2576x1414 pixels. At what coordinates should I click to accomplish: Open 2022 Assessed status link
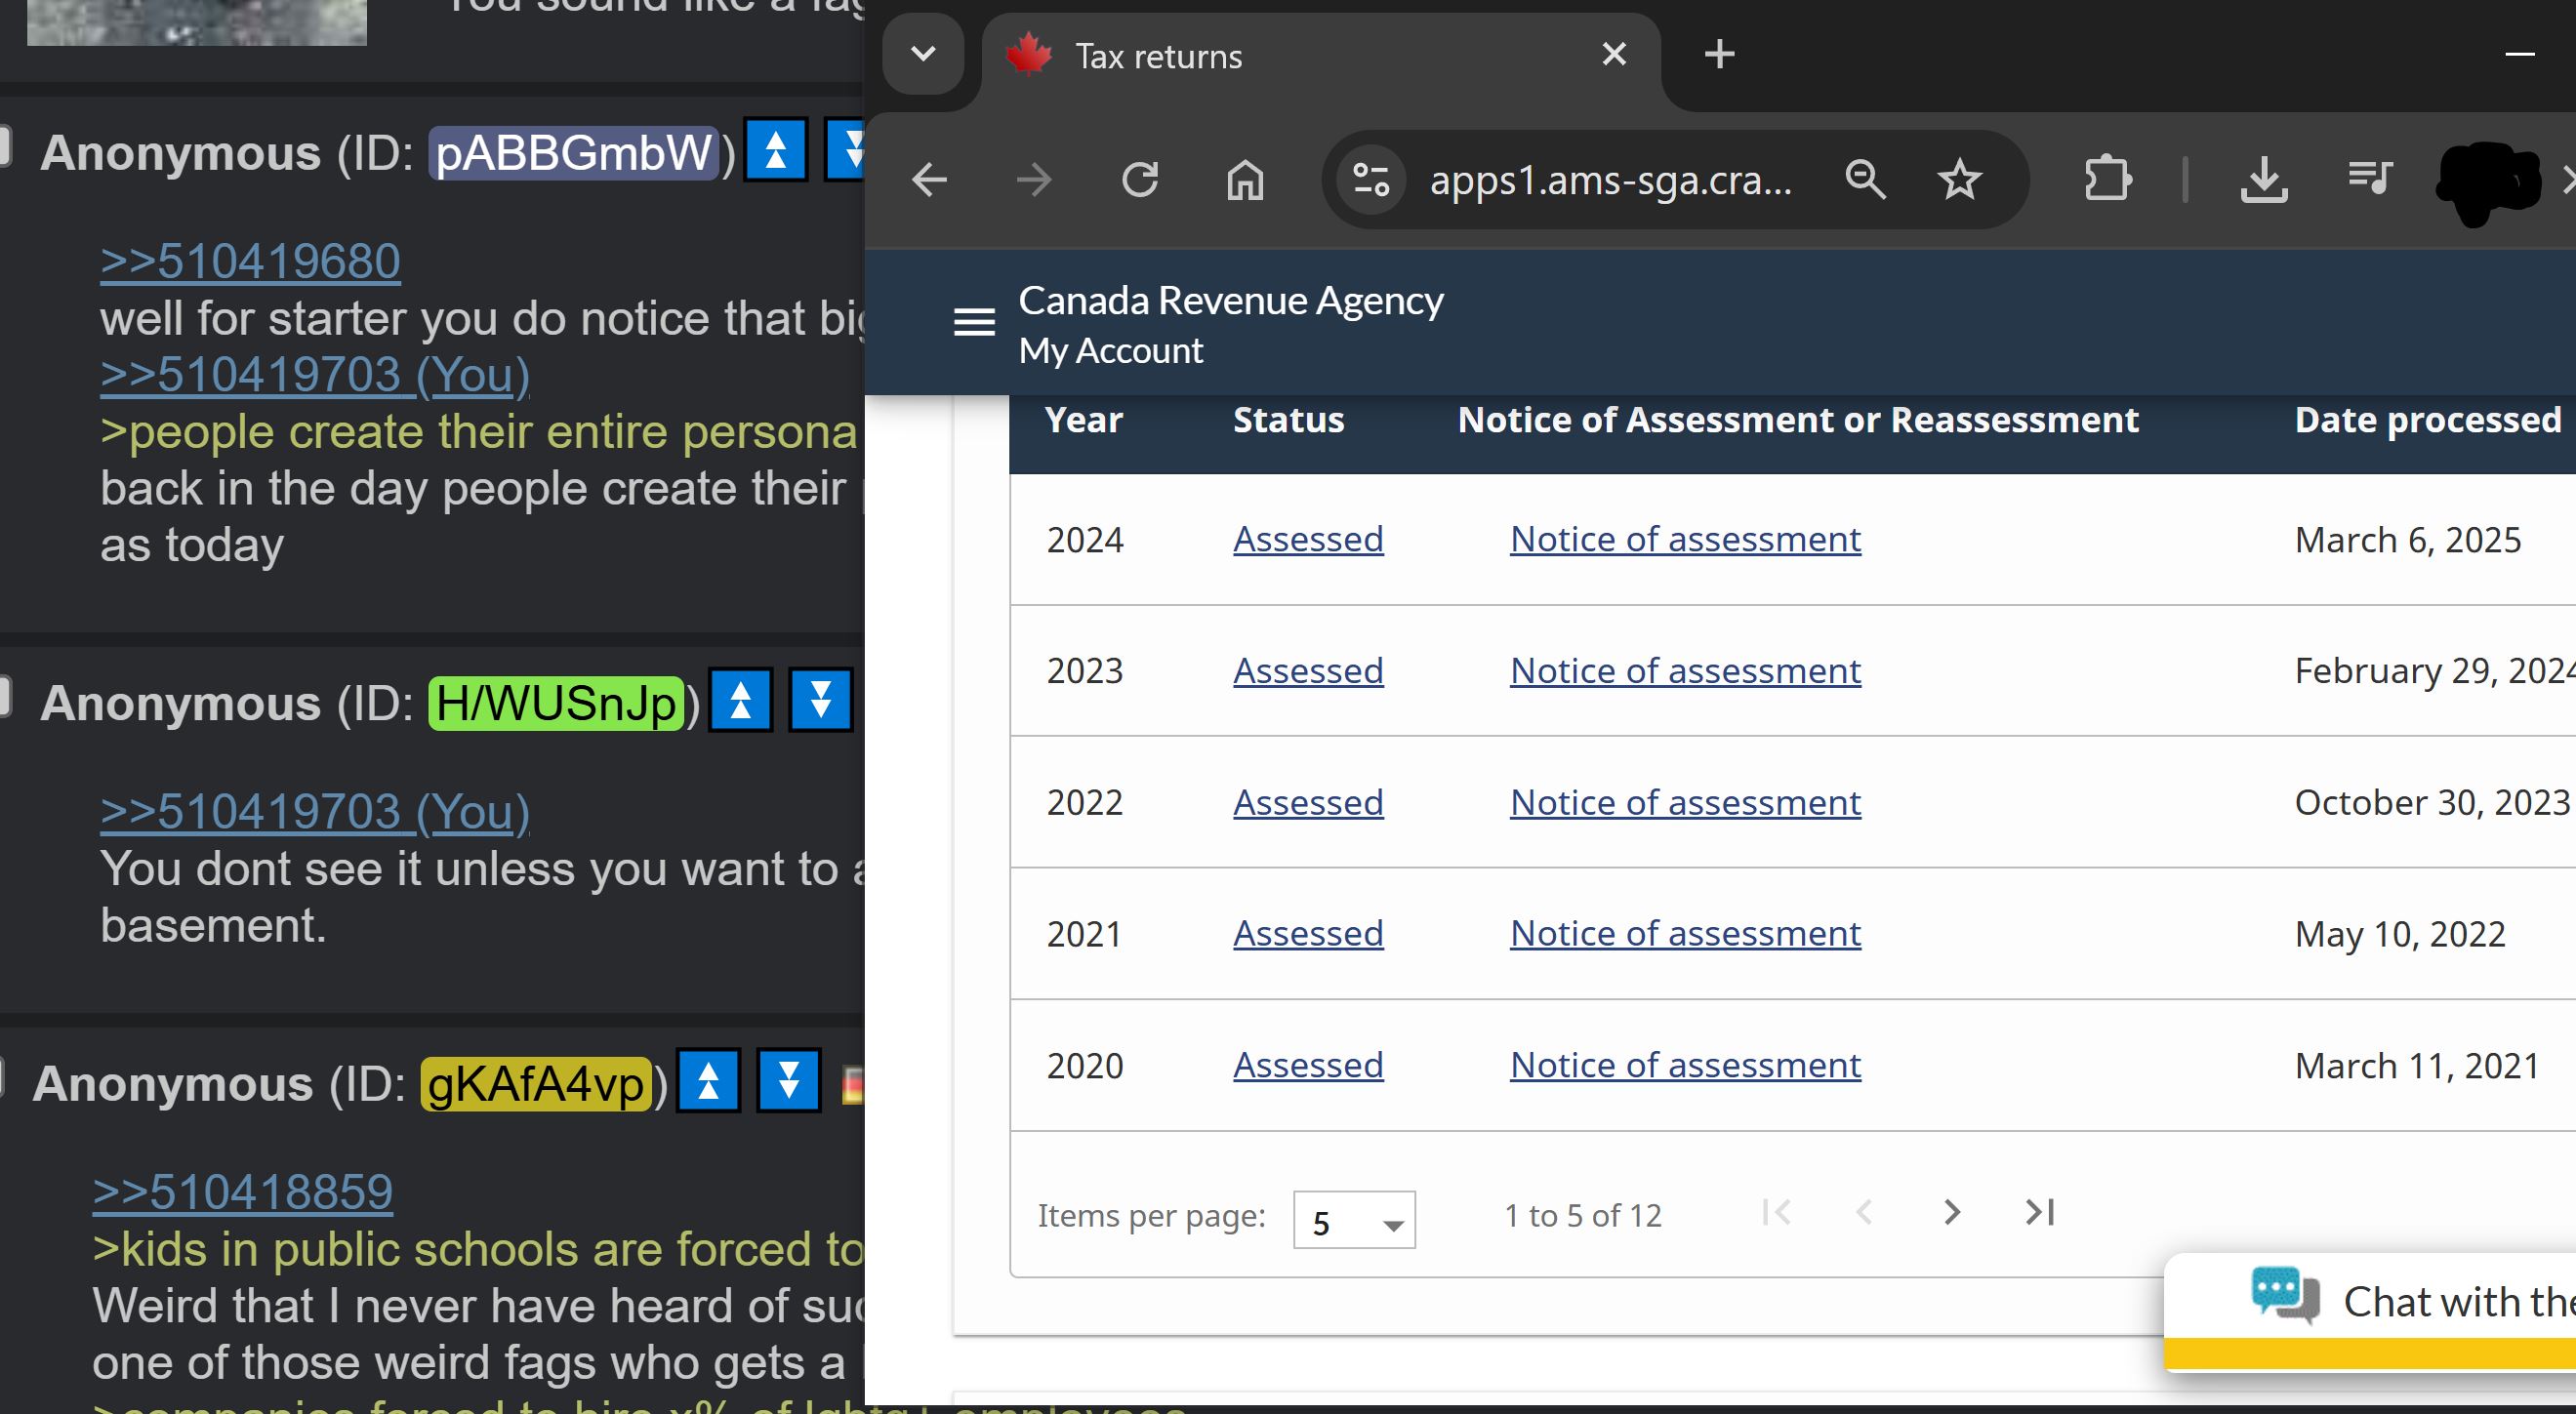[1308, 802]
